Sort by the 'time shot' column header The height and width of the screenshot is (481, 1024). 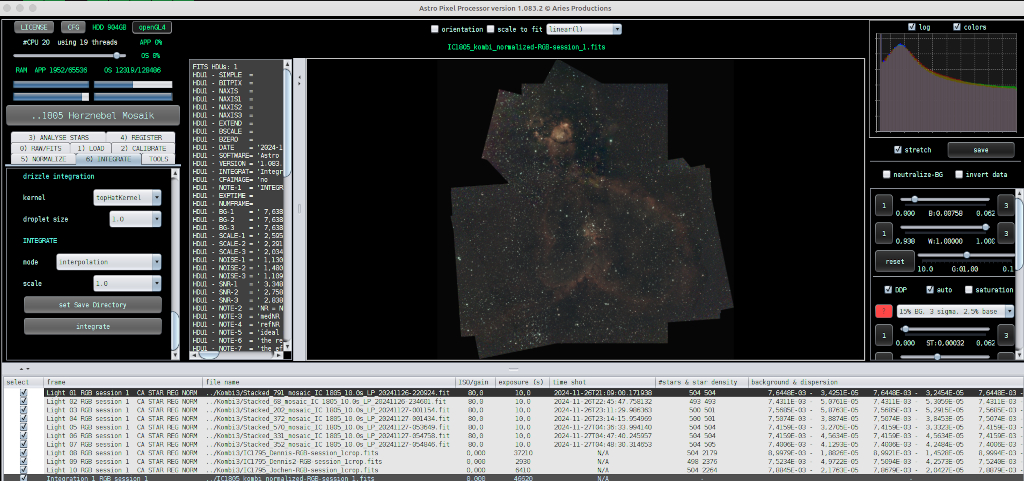602,382
